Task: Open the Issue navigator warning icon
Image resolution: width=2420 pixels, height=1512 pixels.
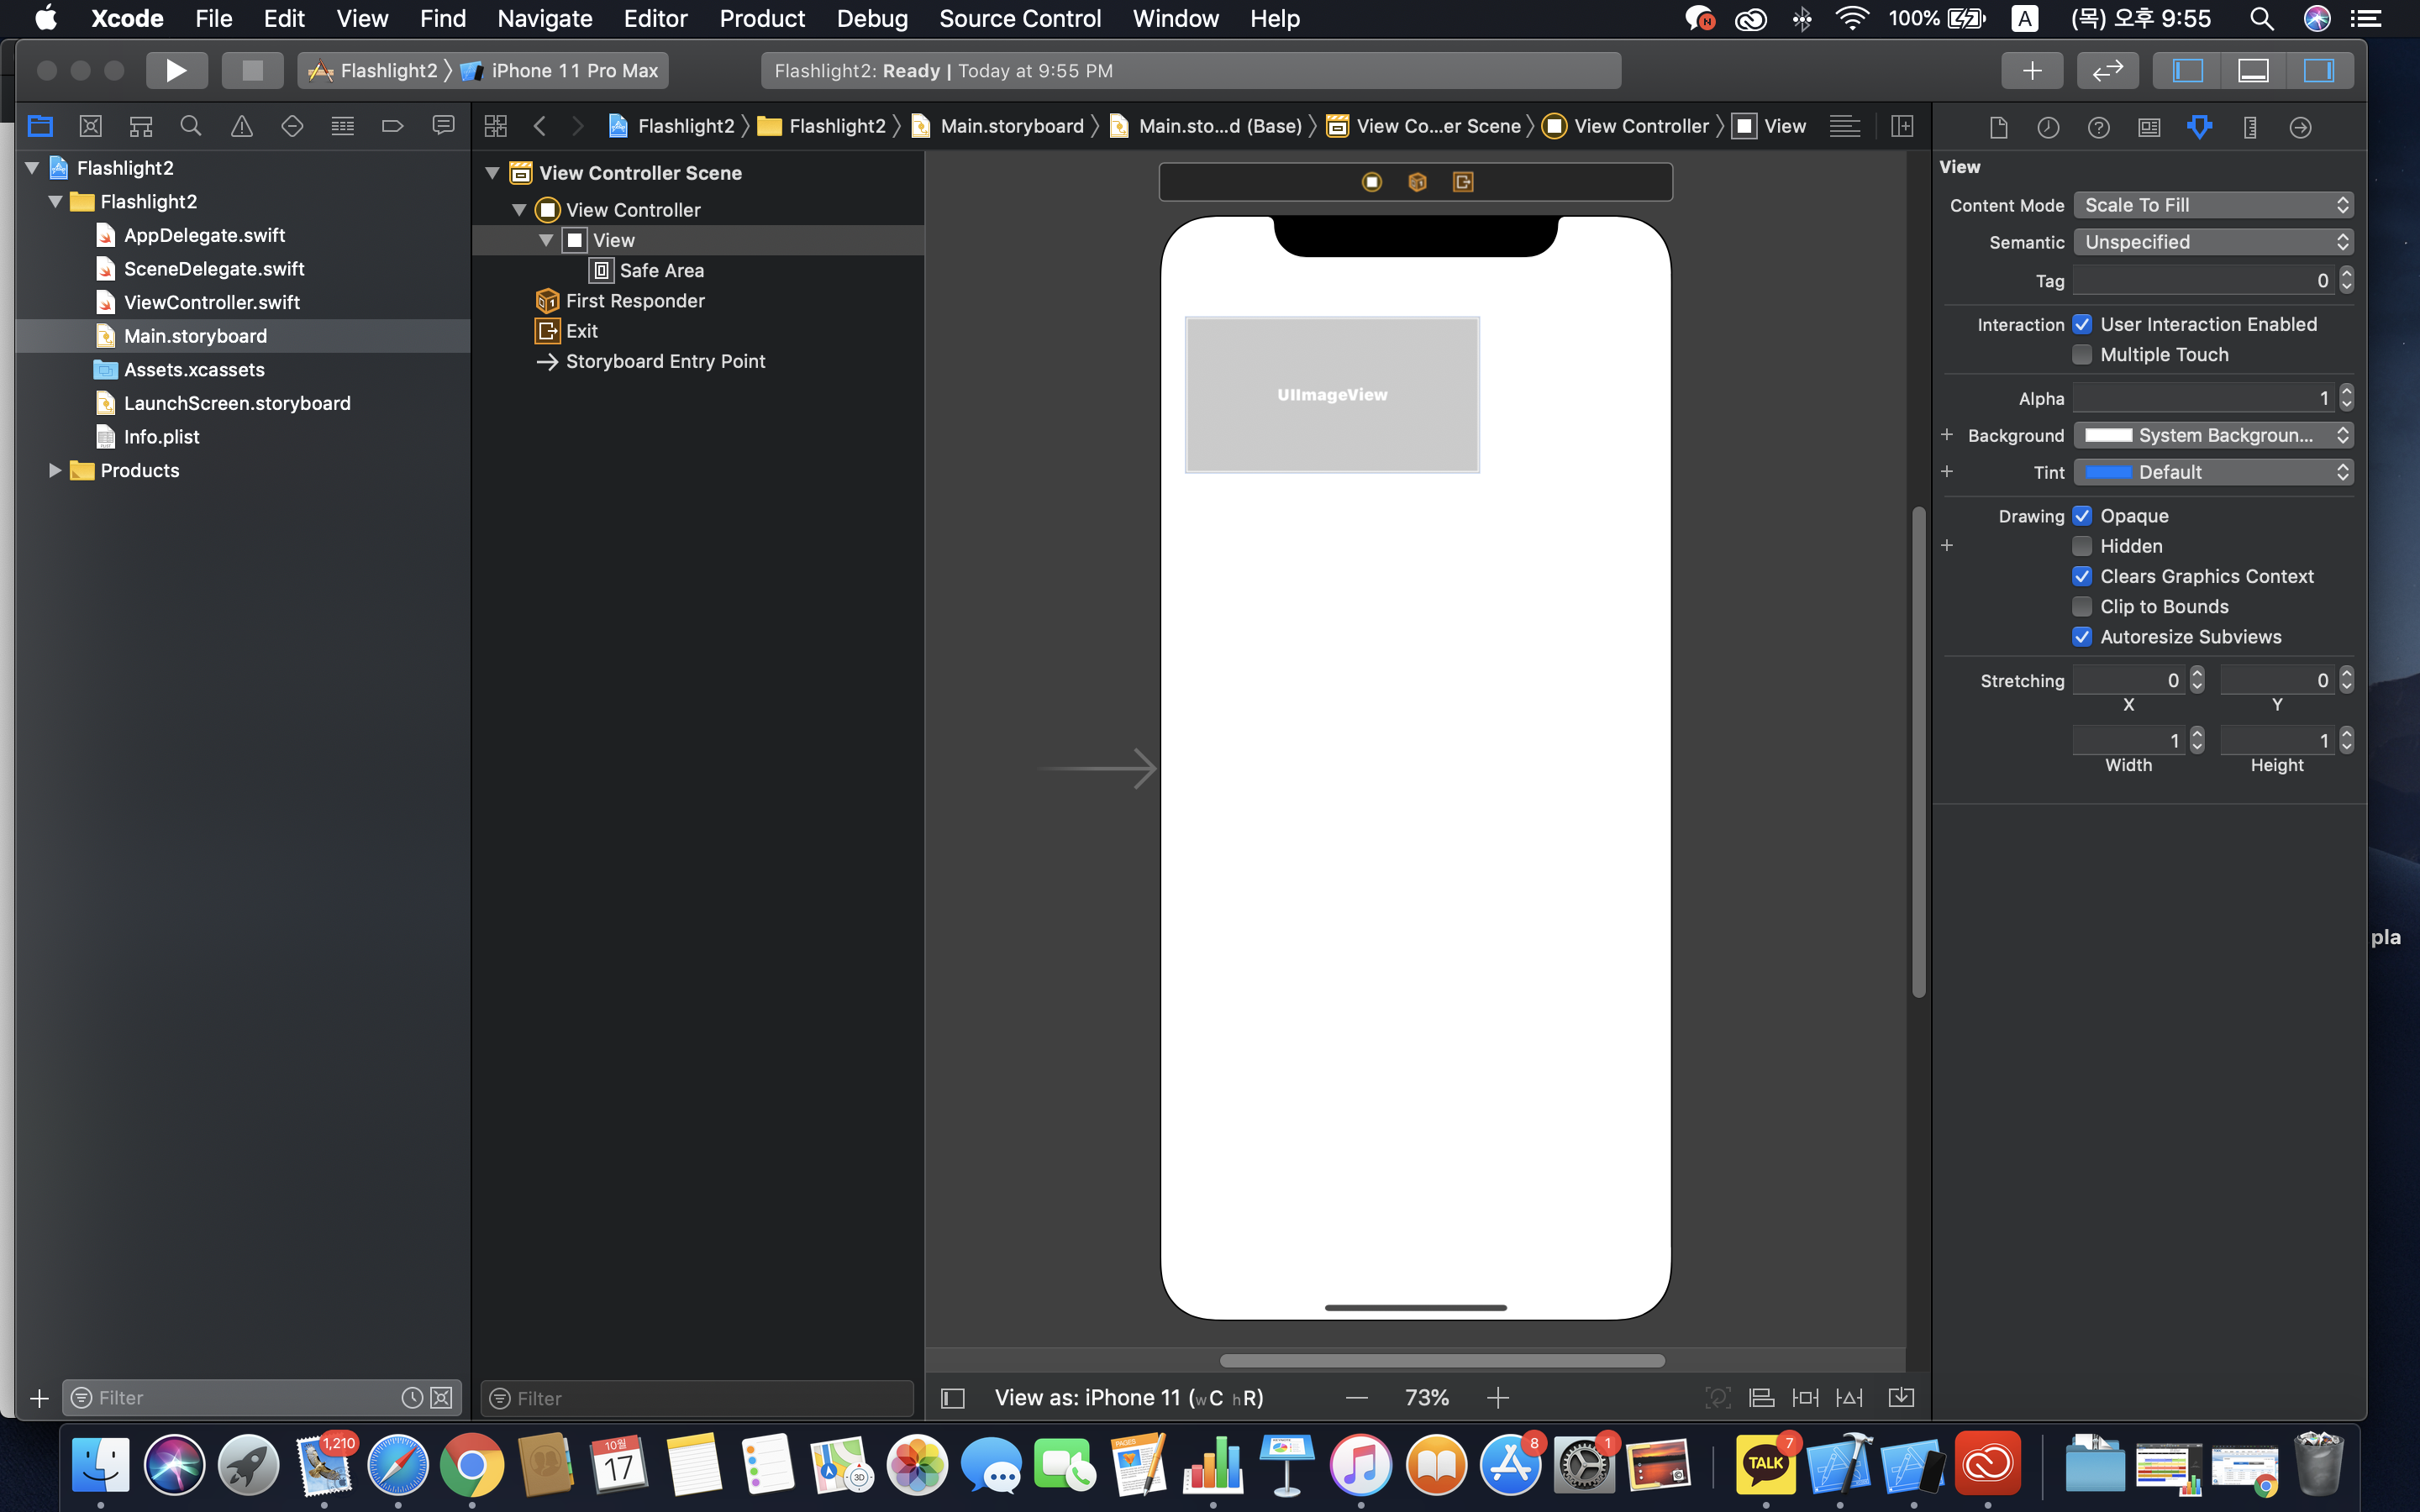Action: [241, 126]
